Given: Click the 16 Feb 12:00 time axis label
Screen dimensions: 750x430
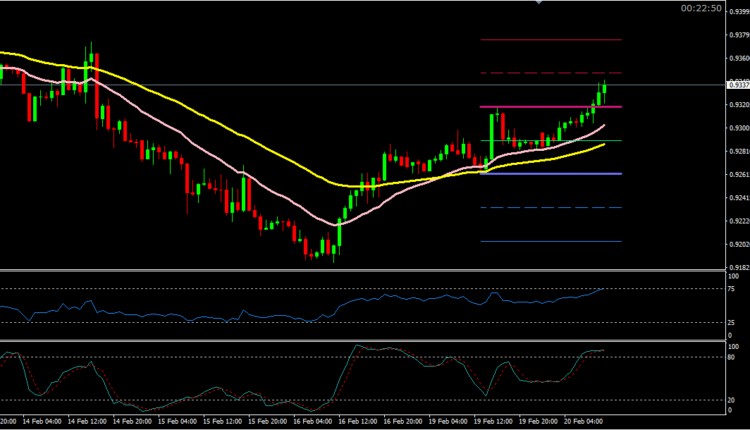Looking at the screenshot, I should 357,422.
